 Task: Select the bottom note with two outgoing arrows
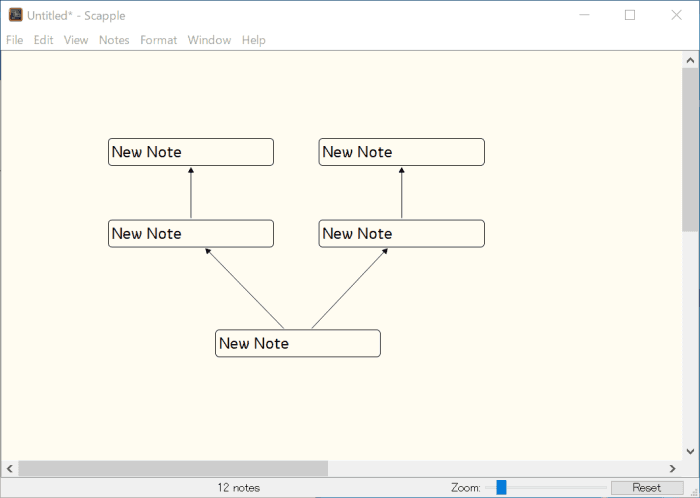coord(297,343)
